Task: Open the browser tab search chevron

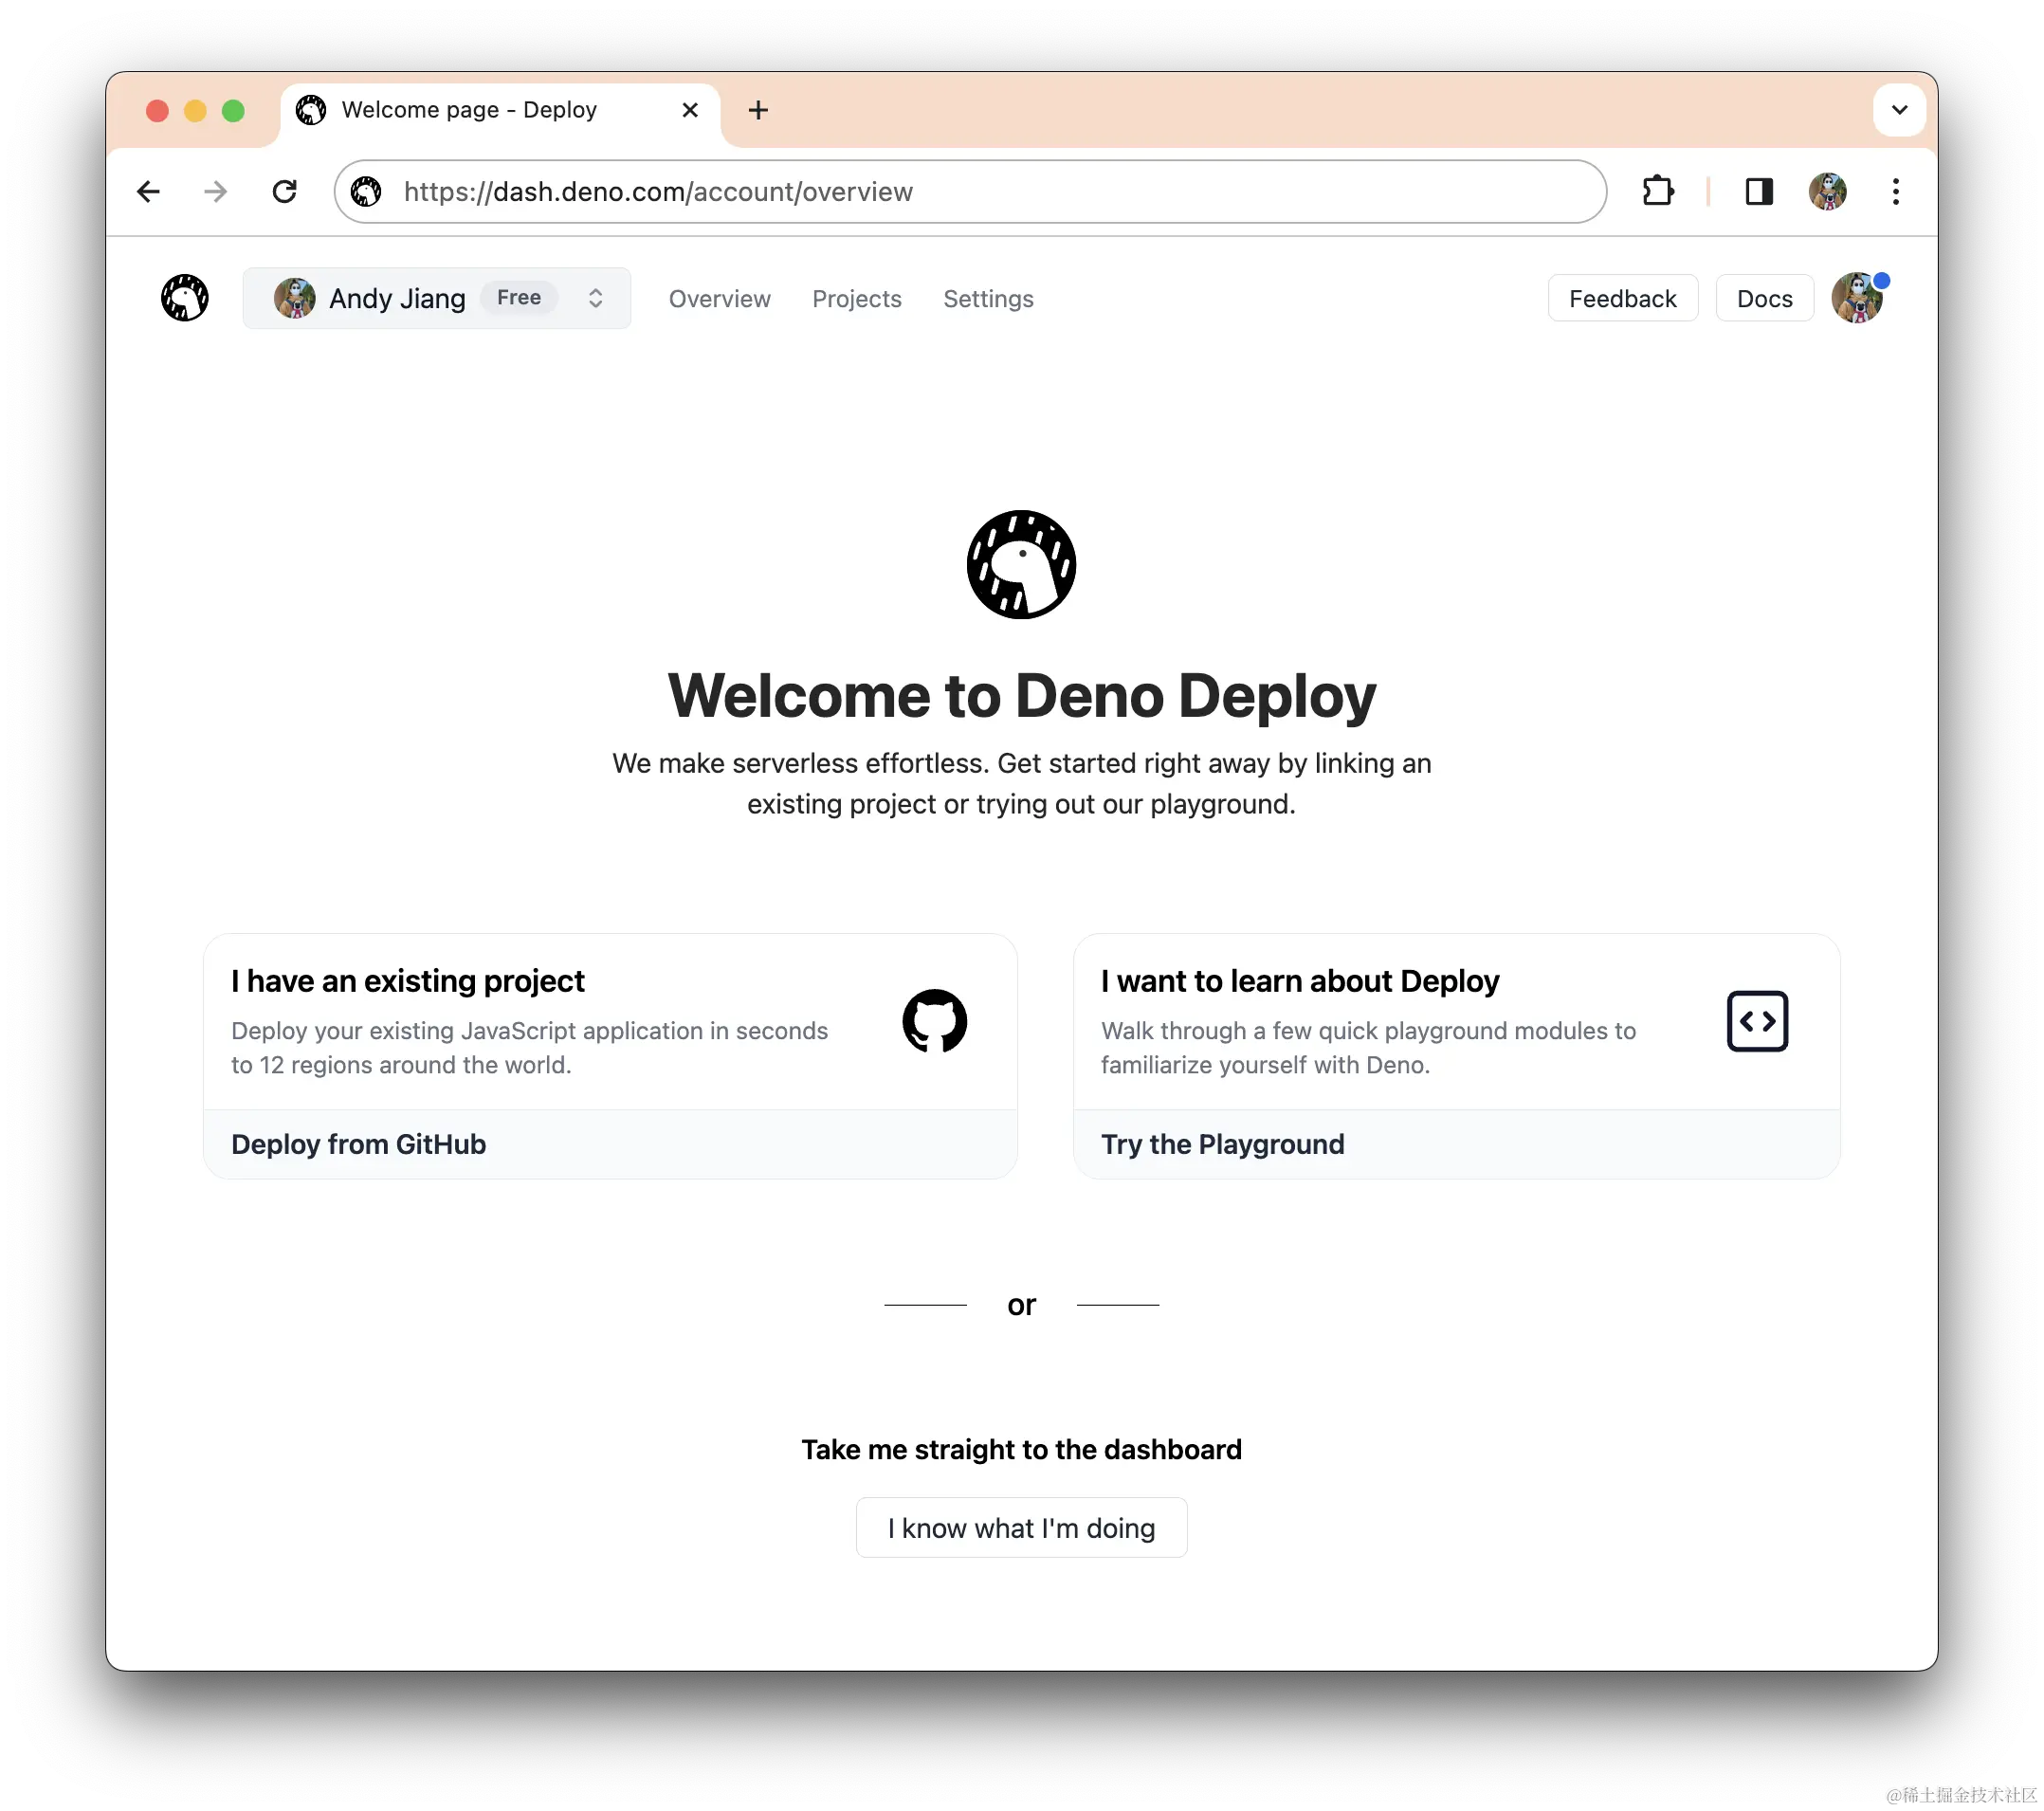Action: (x=1899, y=110)
